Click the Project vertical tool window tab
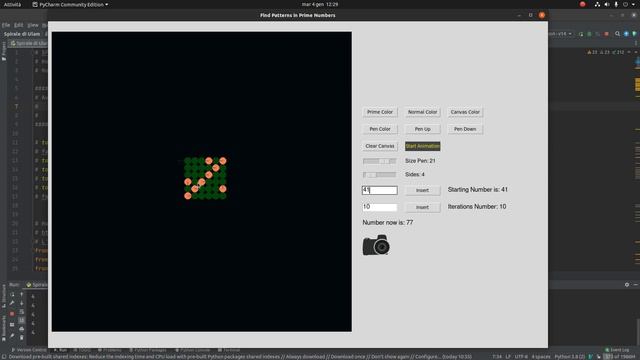640x360 pixels. pos(3,51)
